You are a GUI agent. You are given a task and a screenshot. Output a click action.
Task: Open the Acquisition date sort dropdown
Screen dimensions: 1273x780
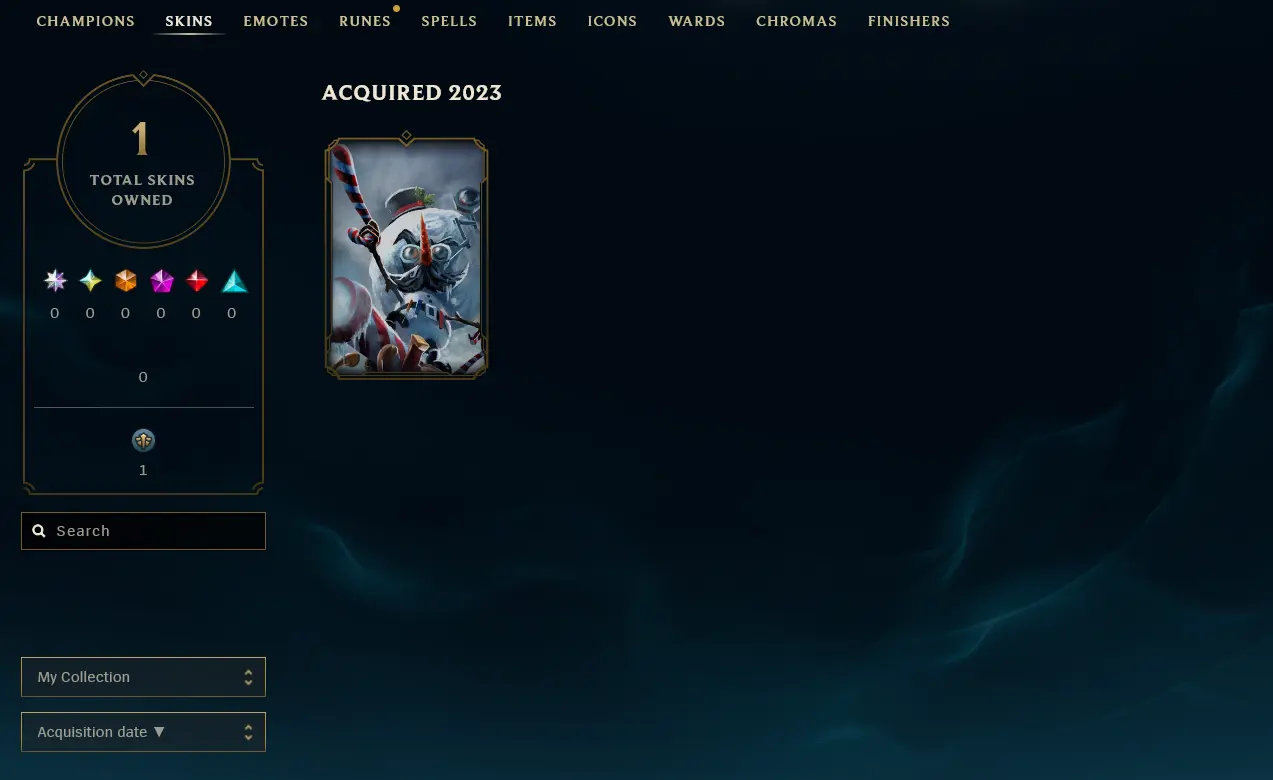143,732
